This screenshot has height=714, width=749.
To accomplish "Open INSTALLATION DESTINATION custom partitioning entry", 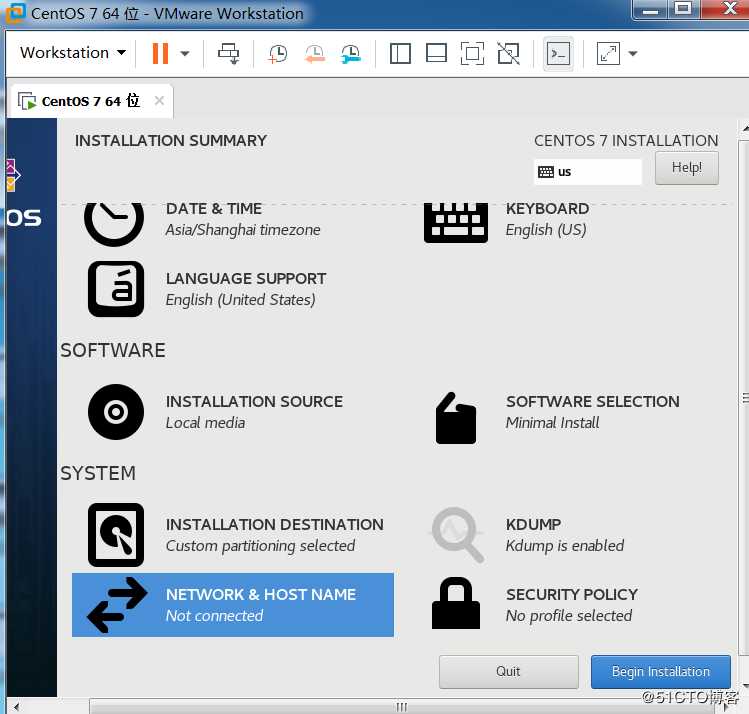I will [x=275, y=535].
